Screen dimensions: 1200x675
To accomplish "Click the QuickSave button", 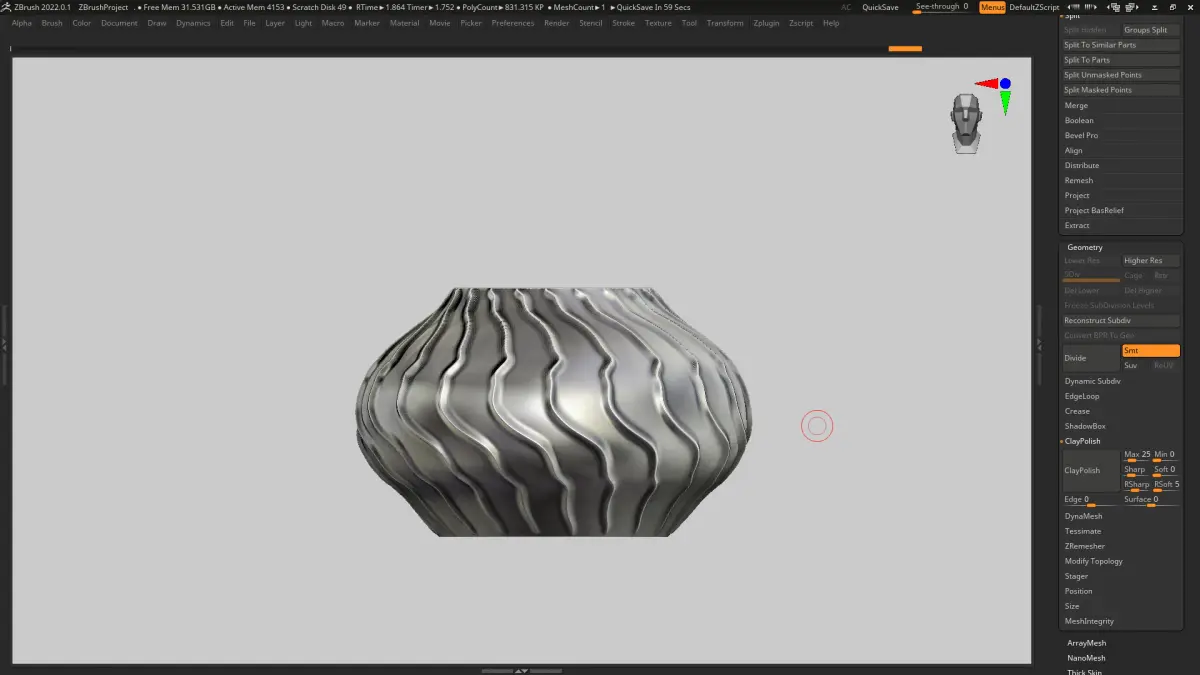I will pyautogui.click(x=880, y=7).
